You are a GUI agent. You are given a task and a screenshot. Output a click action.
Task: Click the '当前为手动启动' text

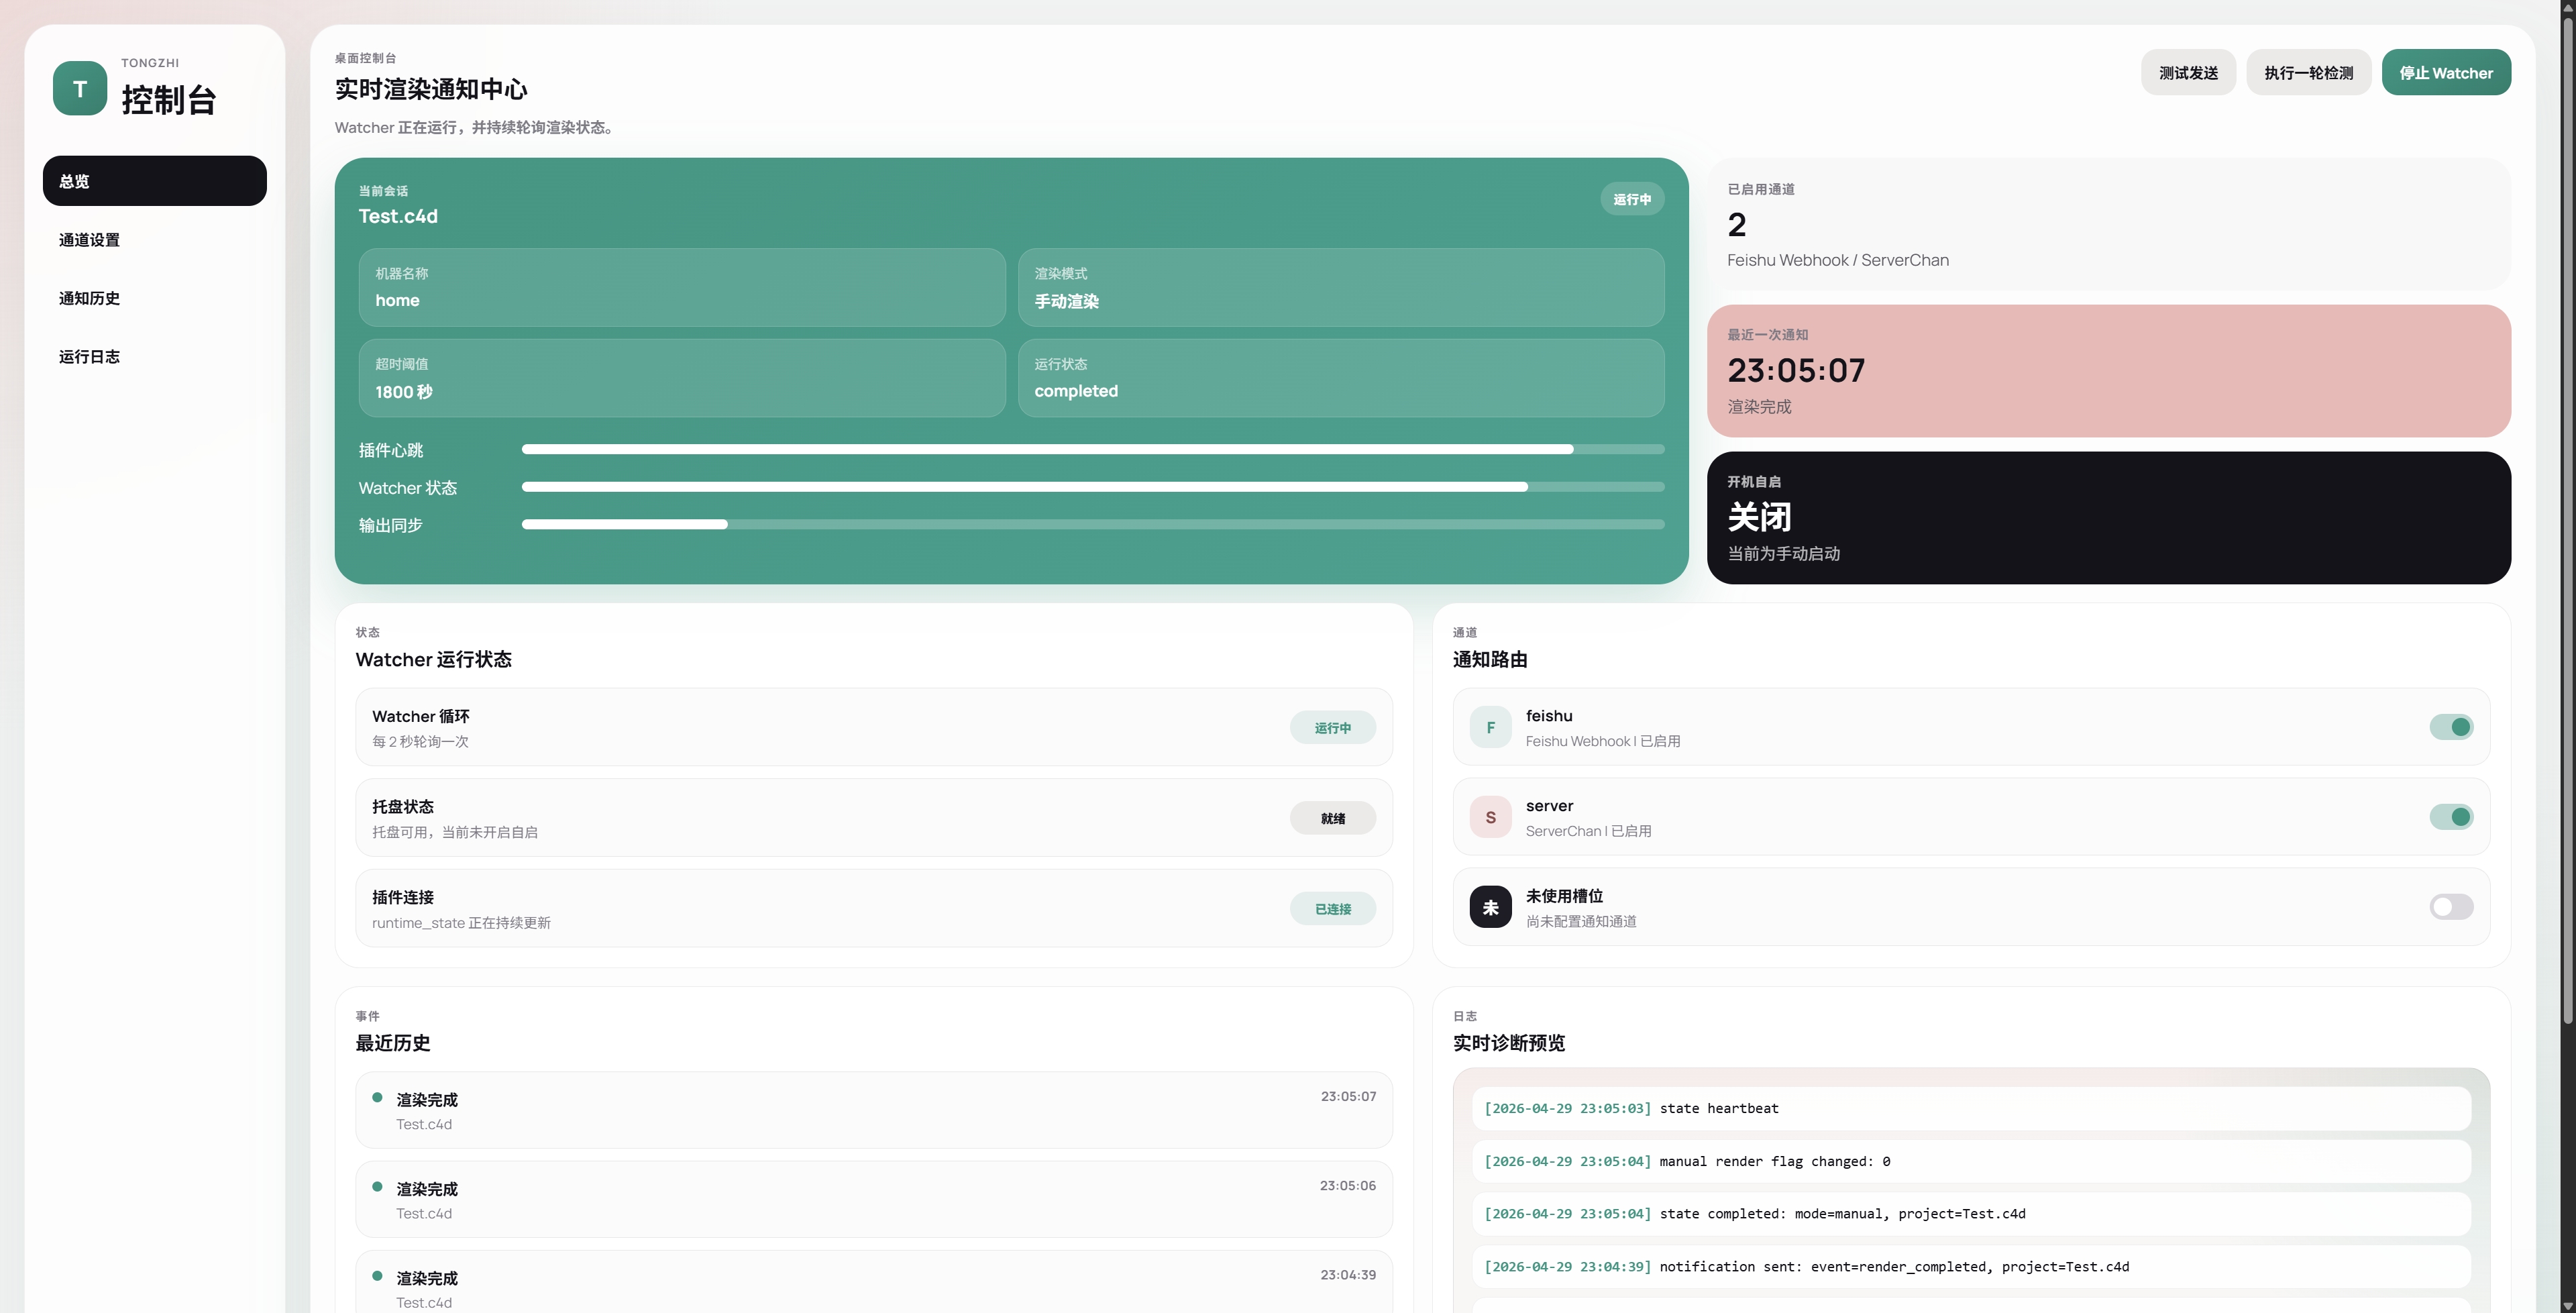coord(1784,554)
